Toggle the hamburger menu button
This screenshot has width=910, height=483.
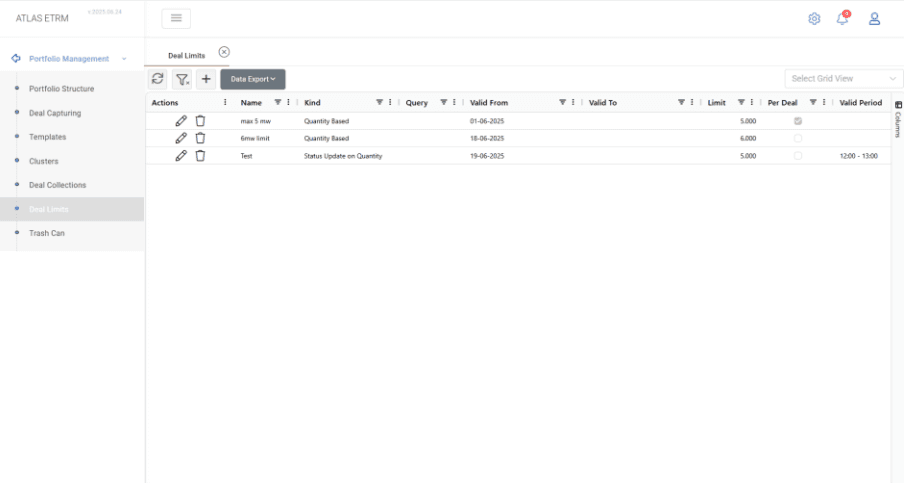(176, 18)
